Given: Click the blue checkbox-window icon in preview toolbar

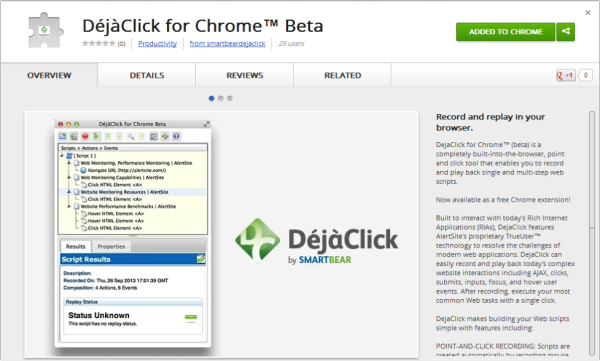Looking at the screenshot, I should tap(153, 136).
